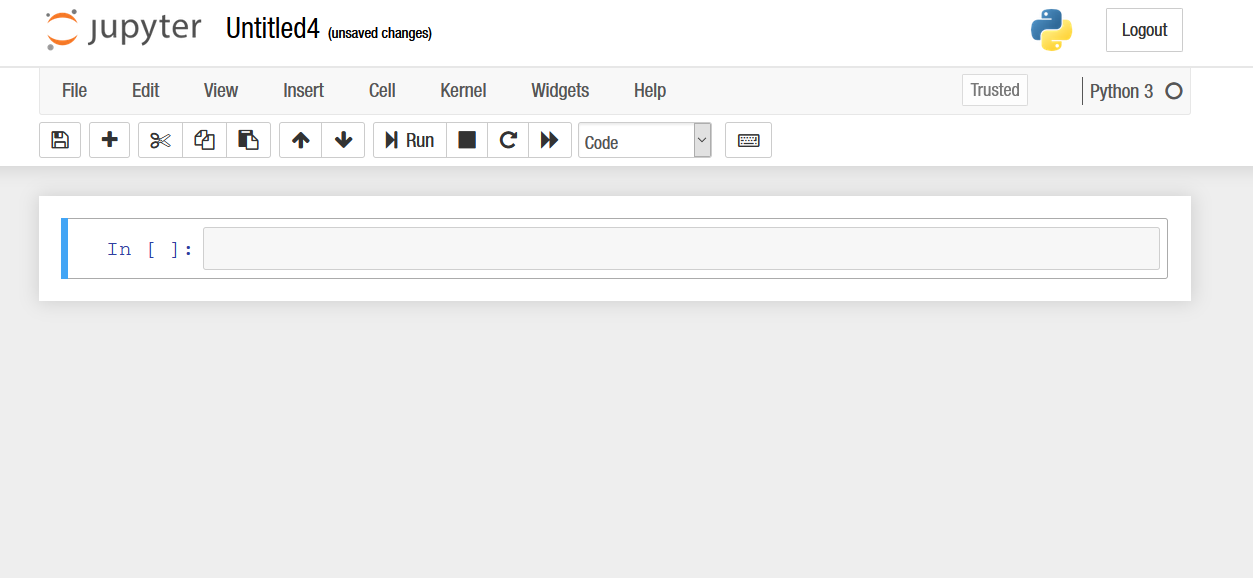Screen dimensions: 1253x578
Task: Click the save and checkpoint floppy icon
Action: tap(60, 140)
